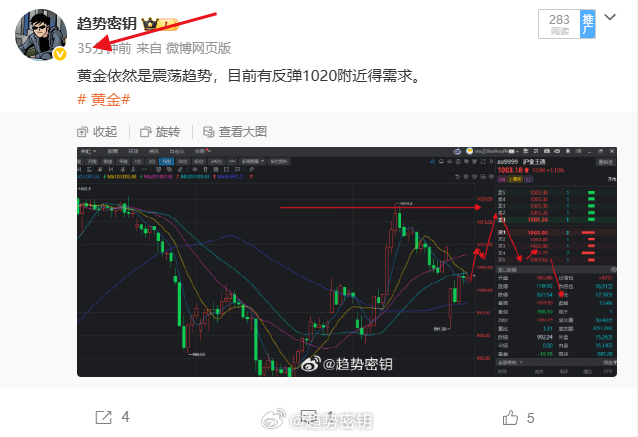Click the repost share icon
638x437 pixels.
point(103,417)
